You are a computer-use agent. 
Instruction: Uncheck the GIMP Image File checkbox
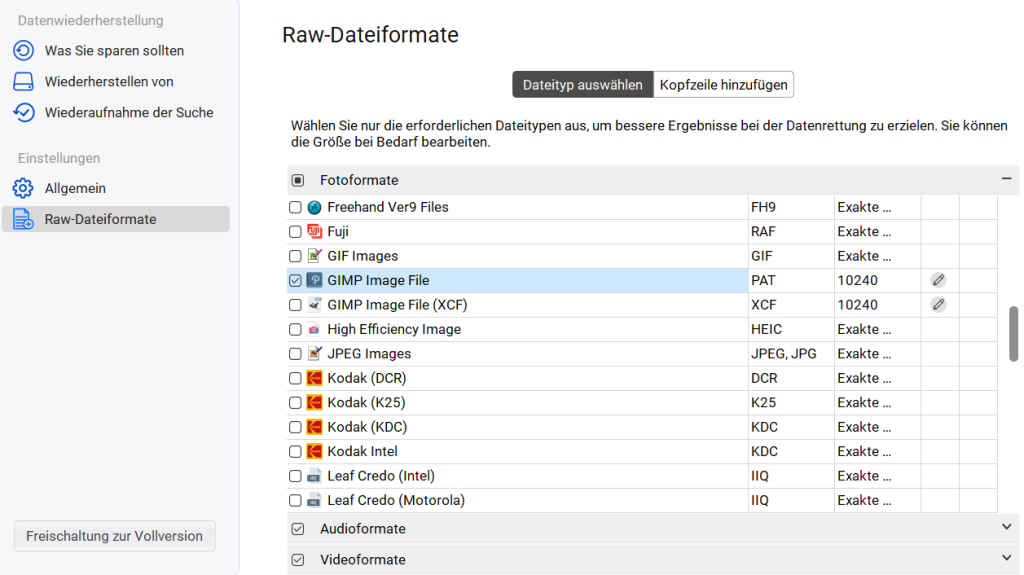(295, 281)
